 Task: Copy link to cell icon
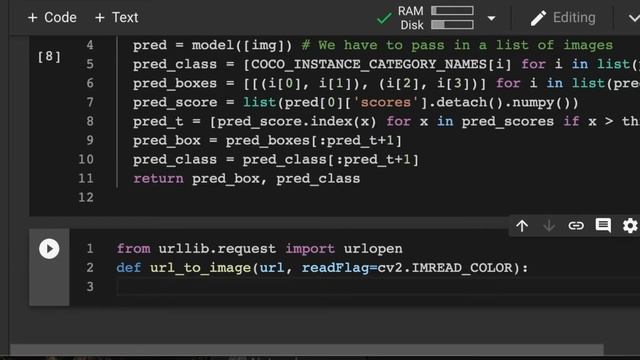tap(576, 226)
